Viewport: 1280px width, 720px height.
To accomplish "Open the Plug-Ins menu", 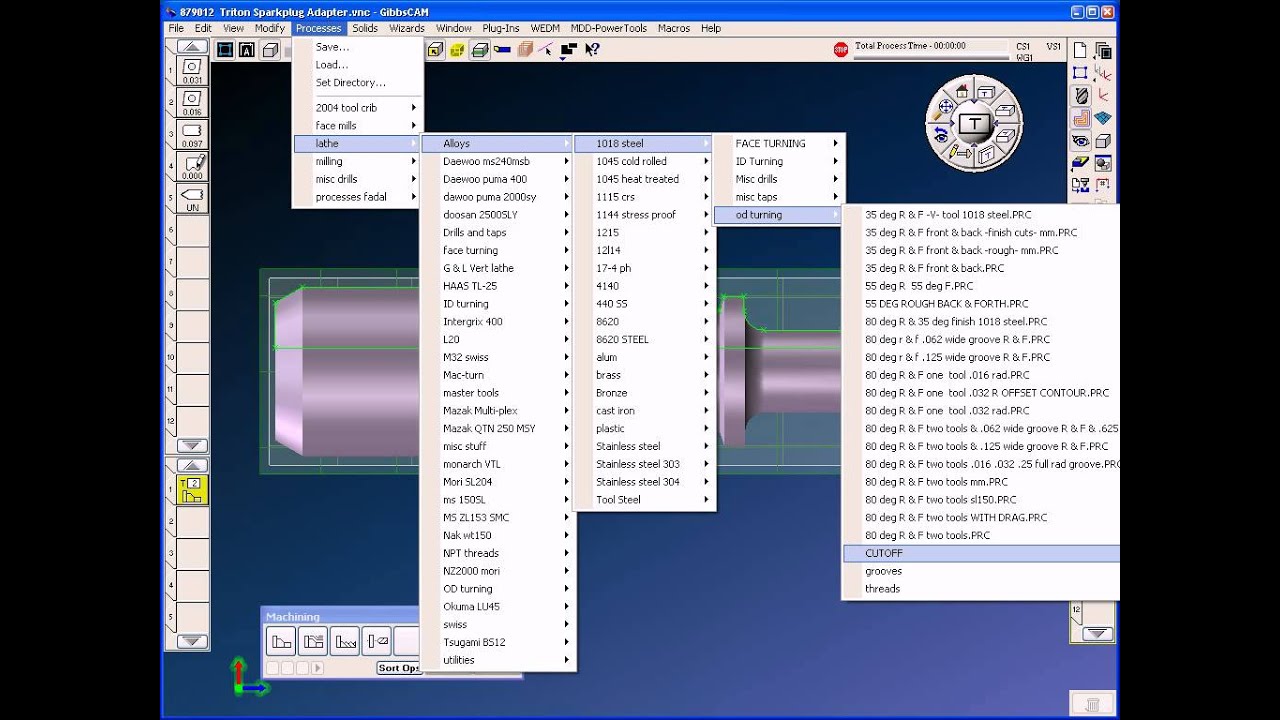I will 500,28.
